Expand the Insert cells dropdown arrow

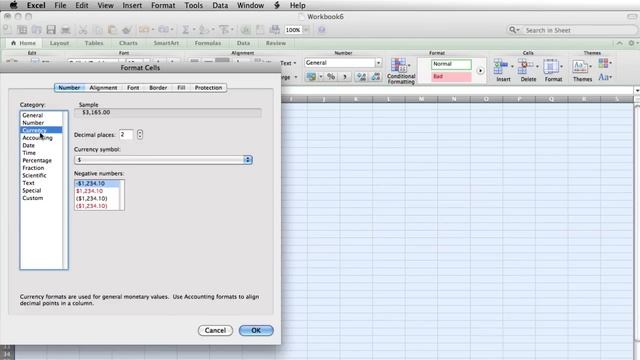512,66
